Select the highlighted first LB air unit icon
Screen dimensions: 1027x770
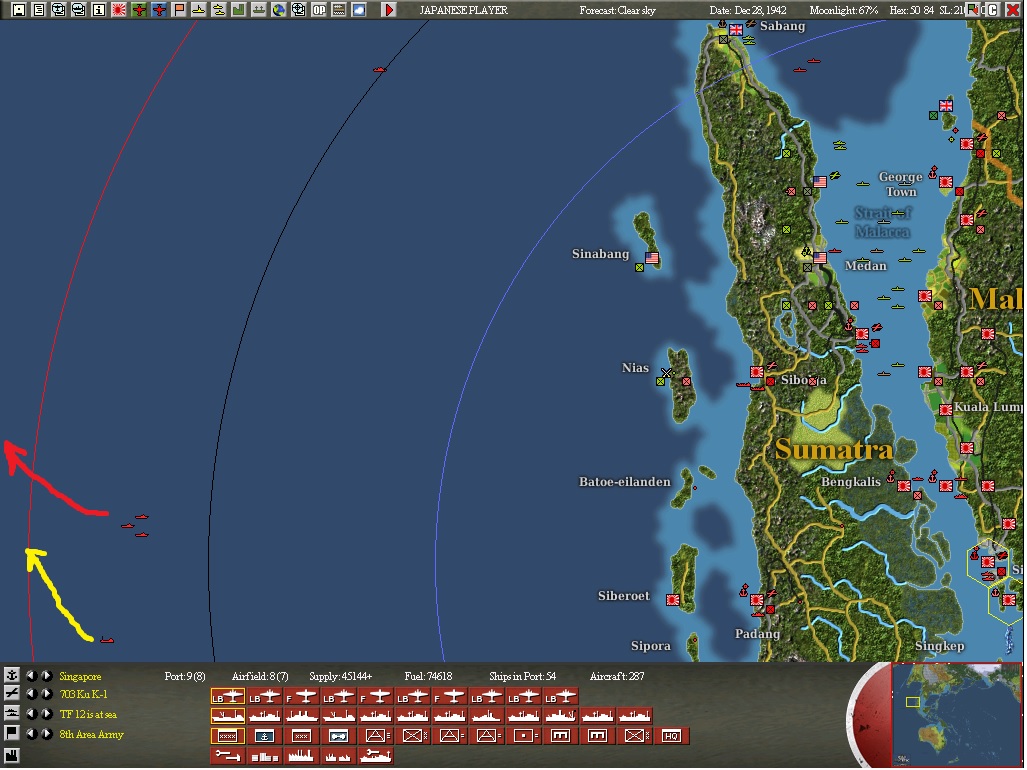[x=227, y=697]
